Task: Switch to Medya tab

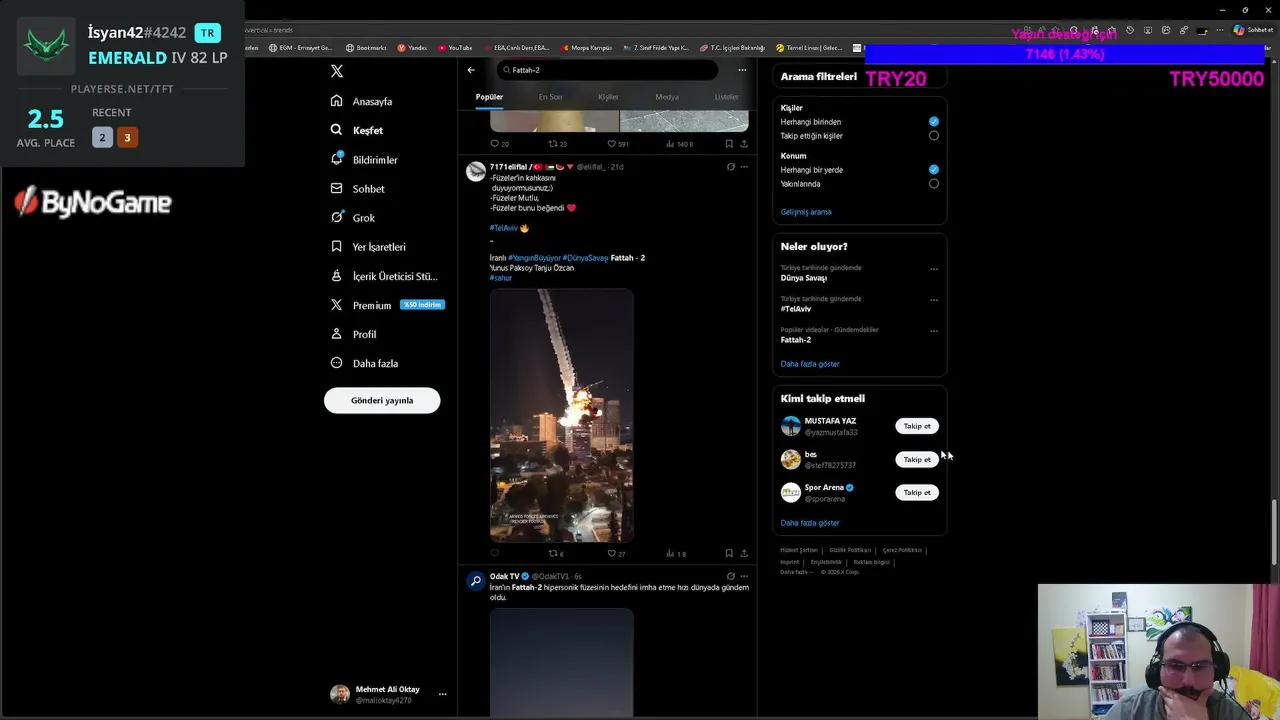Action: click(x=667, y=97)
